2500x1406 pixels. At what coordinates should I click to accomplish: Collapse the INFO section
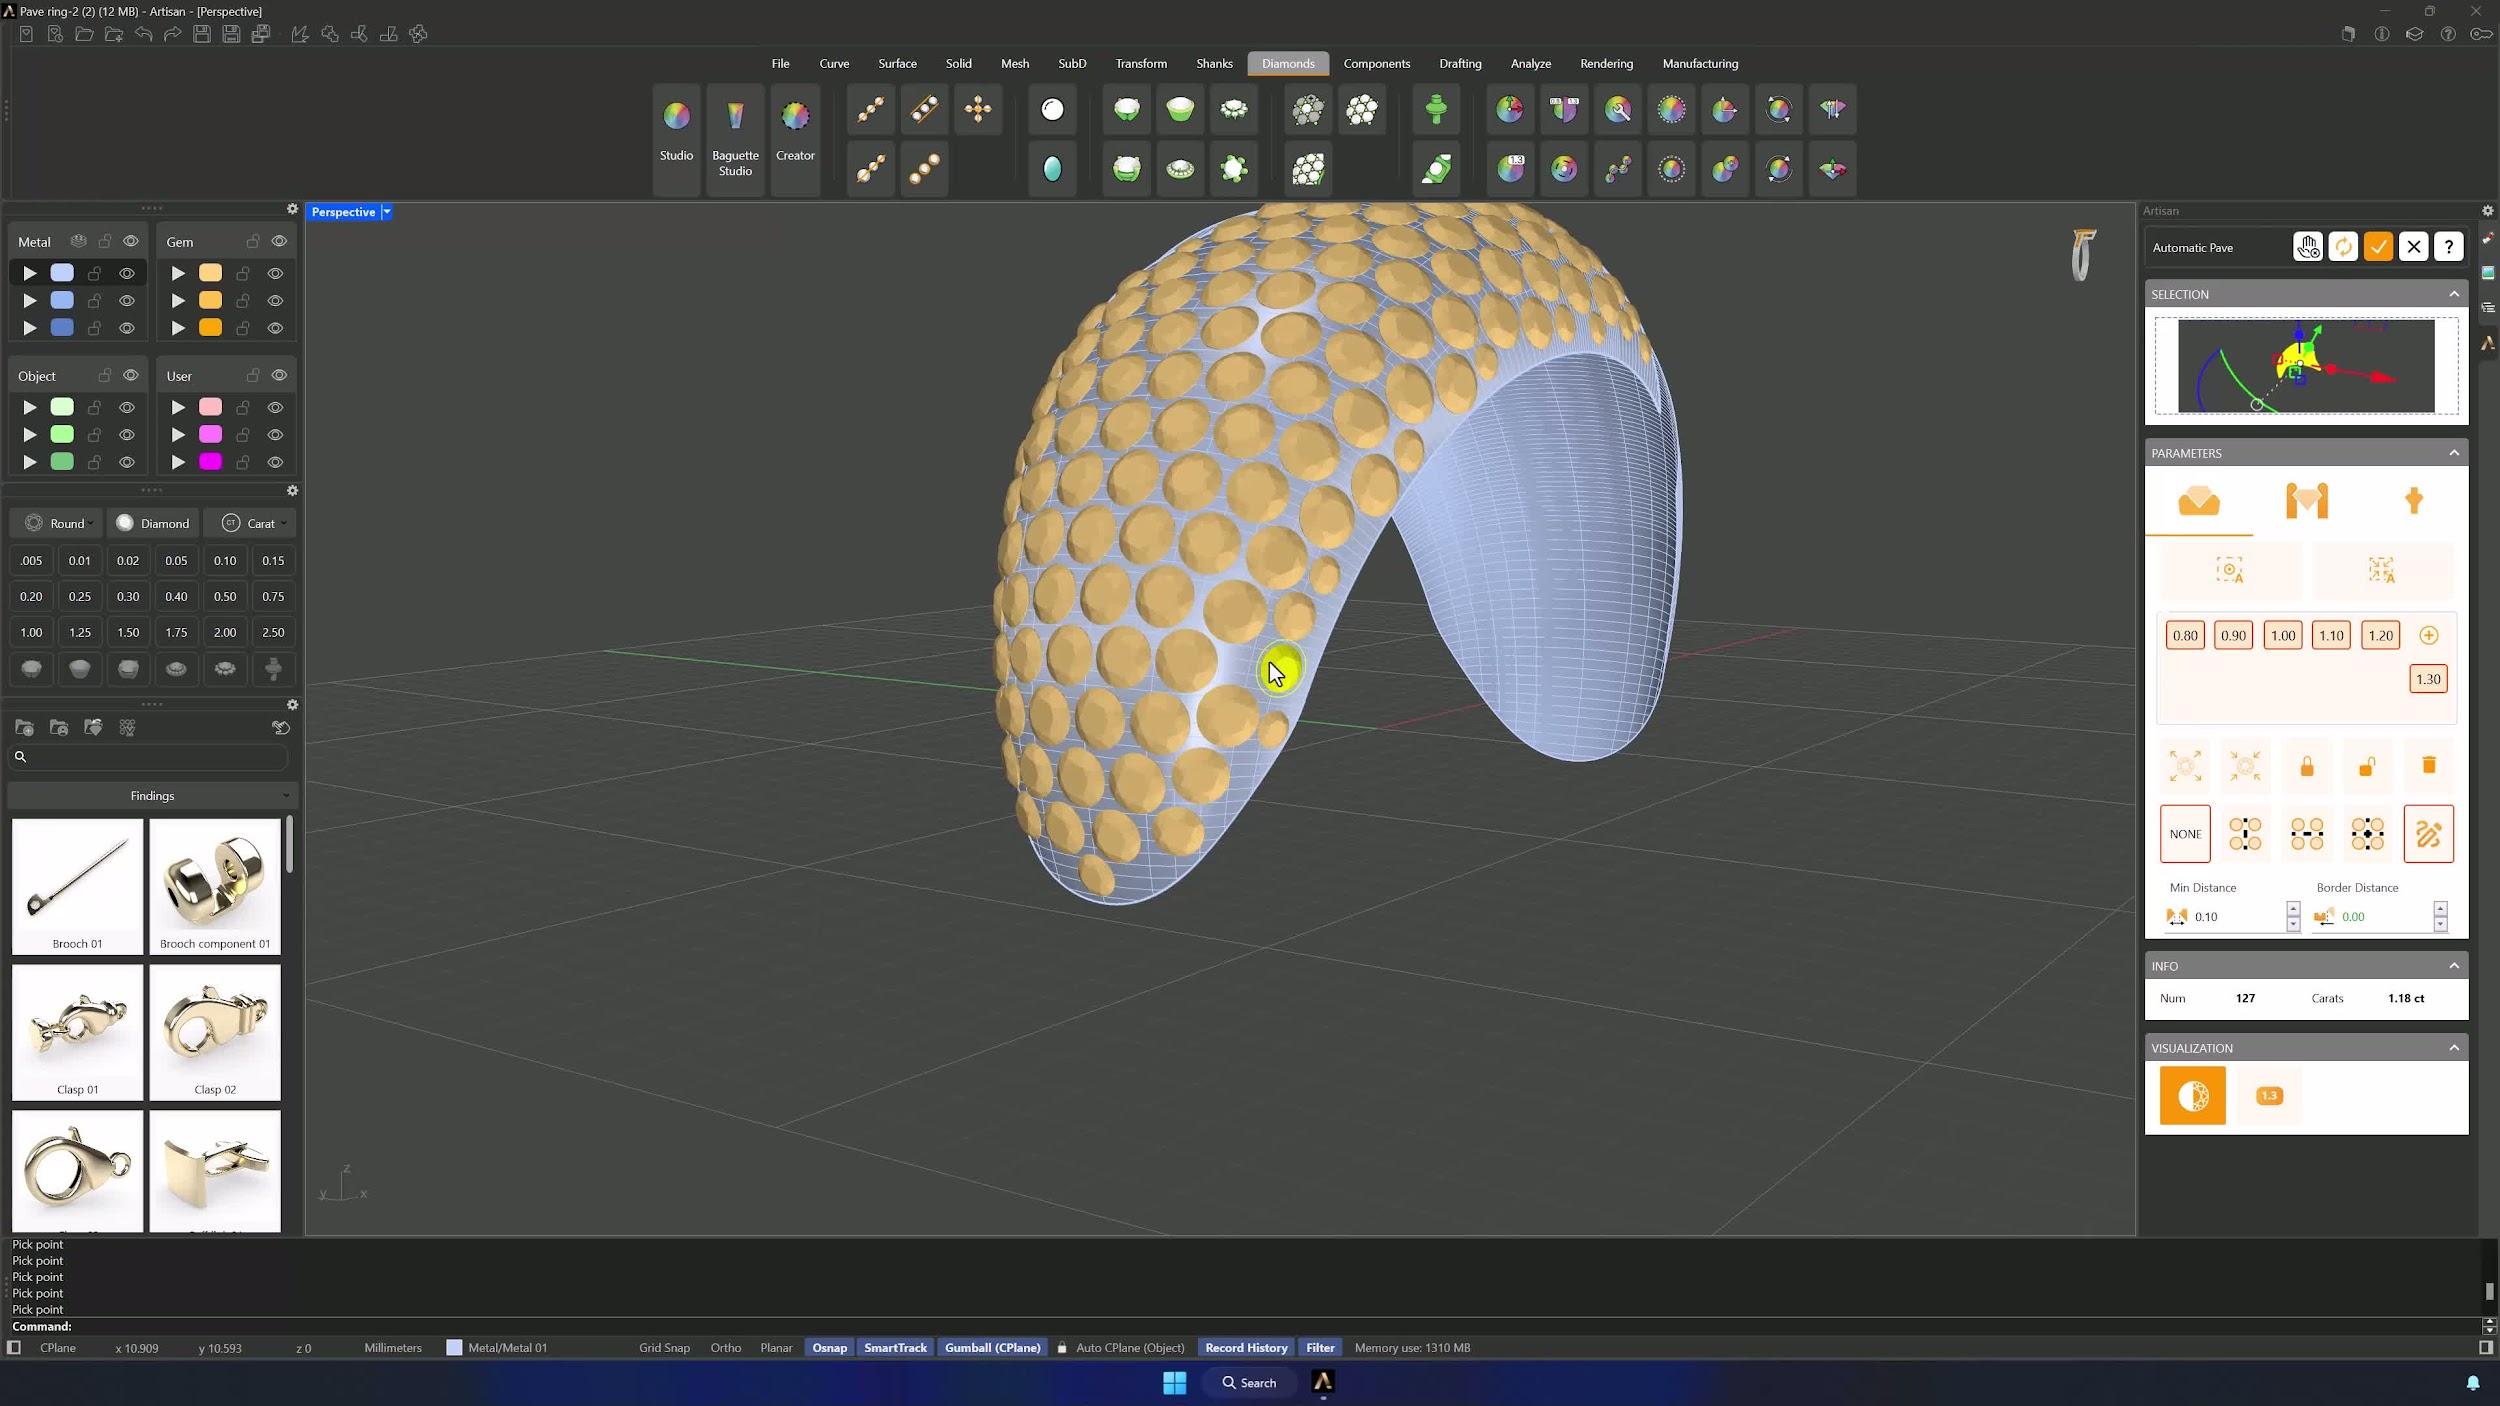tap(2454, 966)
